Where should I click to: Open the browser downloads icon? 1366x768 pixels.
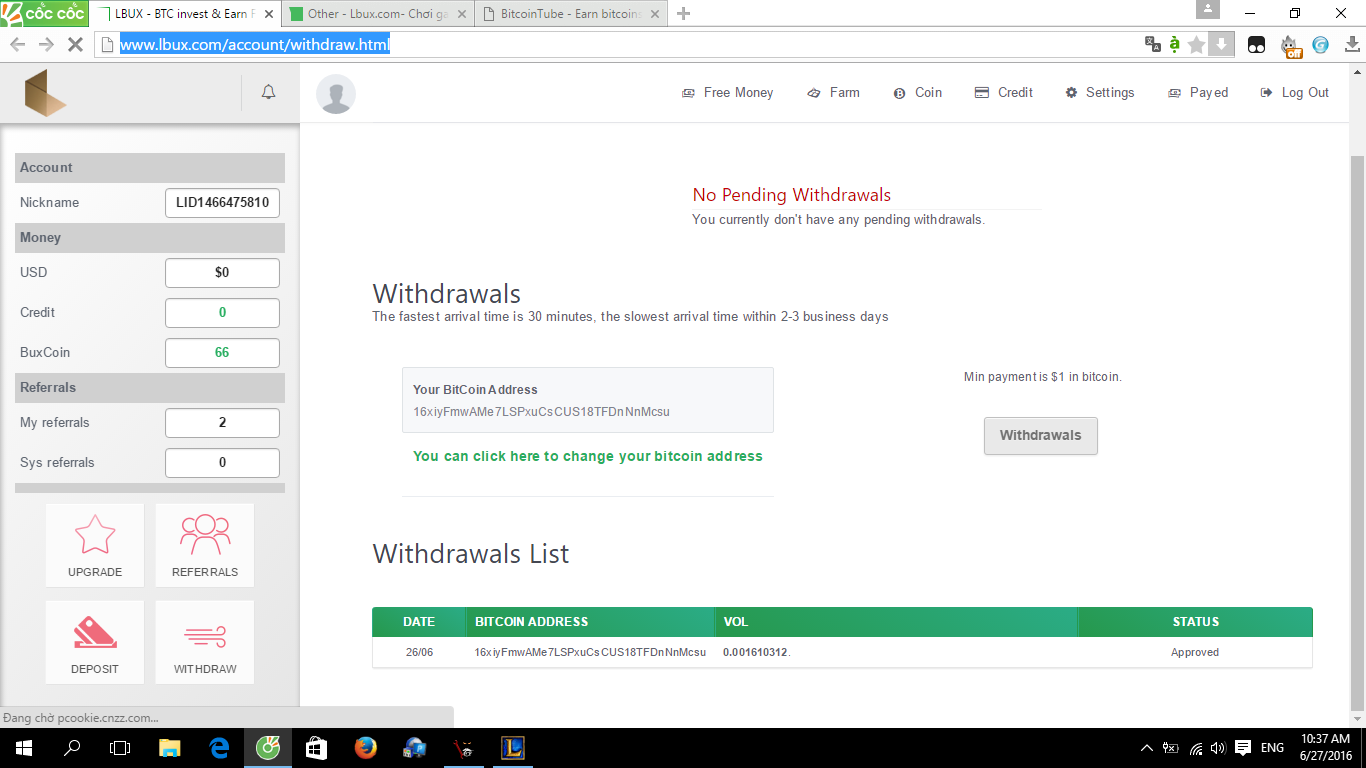pos(1352,45)
